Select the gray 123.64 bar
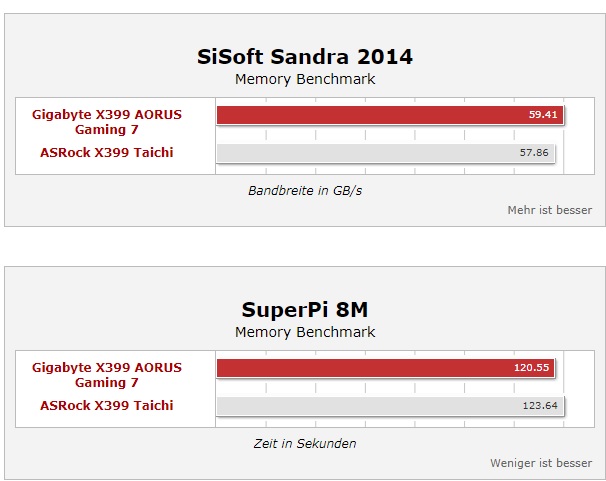Screen dimensions: 606x481 coord(390,406)
